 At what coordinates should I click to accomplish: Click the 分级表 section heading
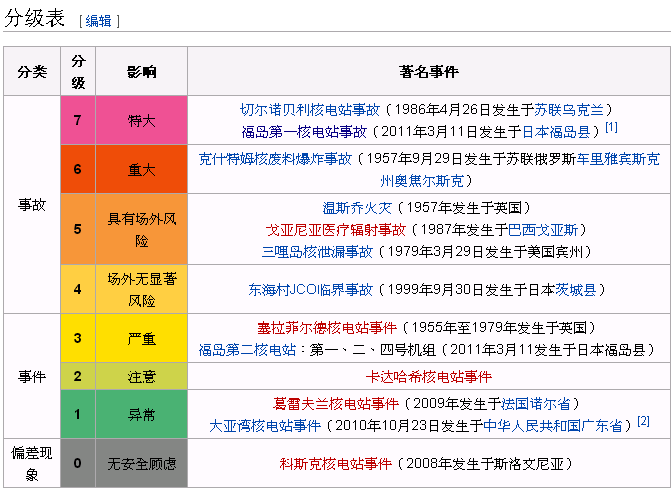(34, 18)
